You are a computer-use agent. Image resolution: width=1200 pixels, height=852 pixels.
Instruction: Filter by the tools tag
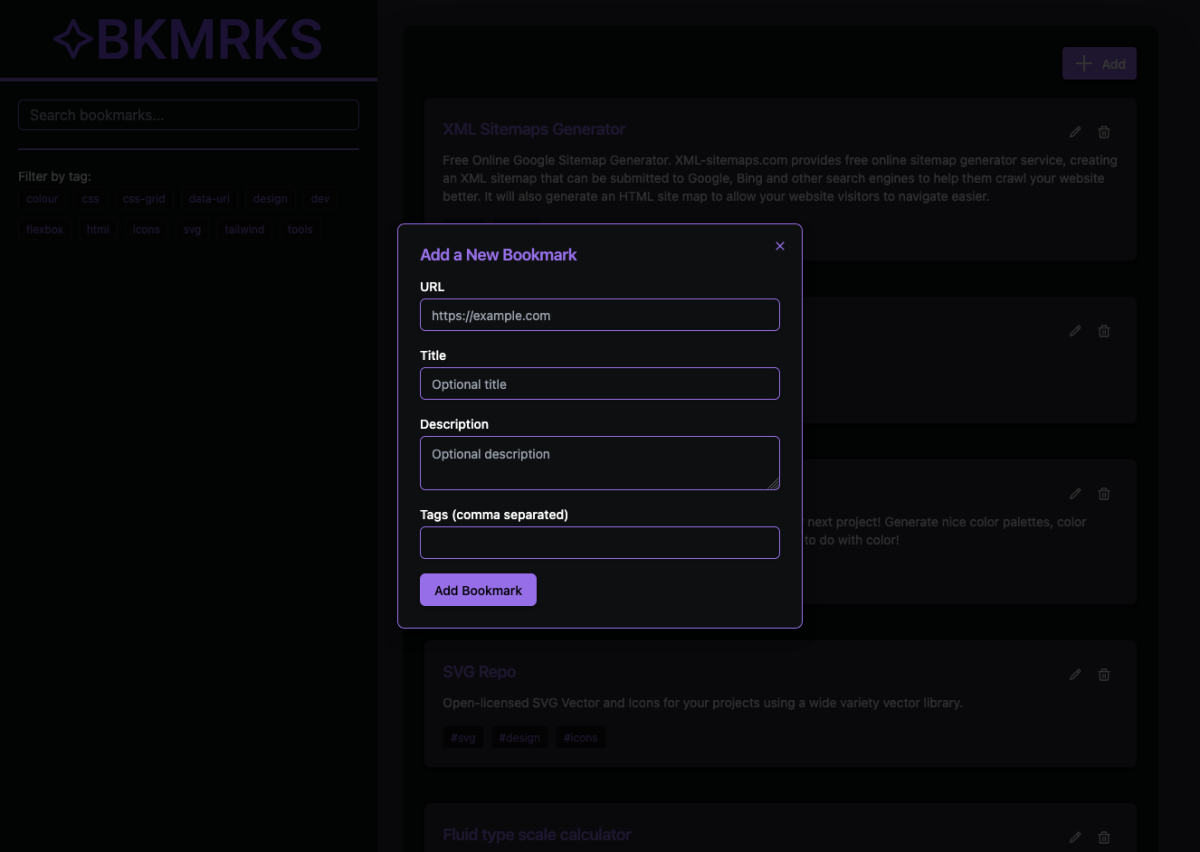point(300,230)
